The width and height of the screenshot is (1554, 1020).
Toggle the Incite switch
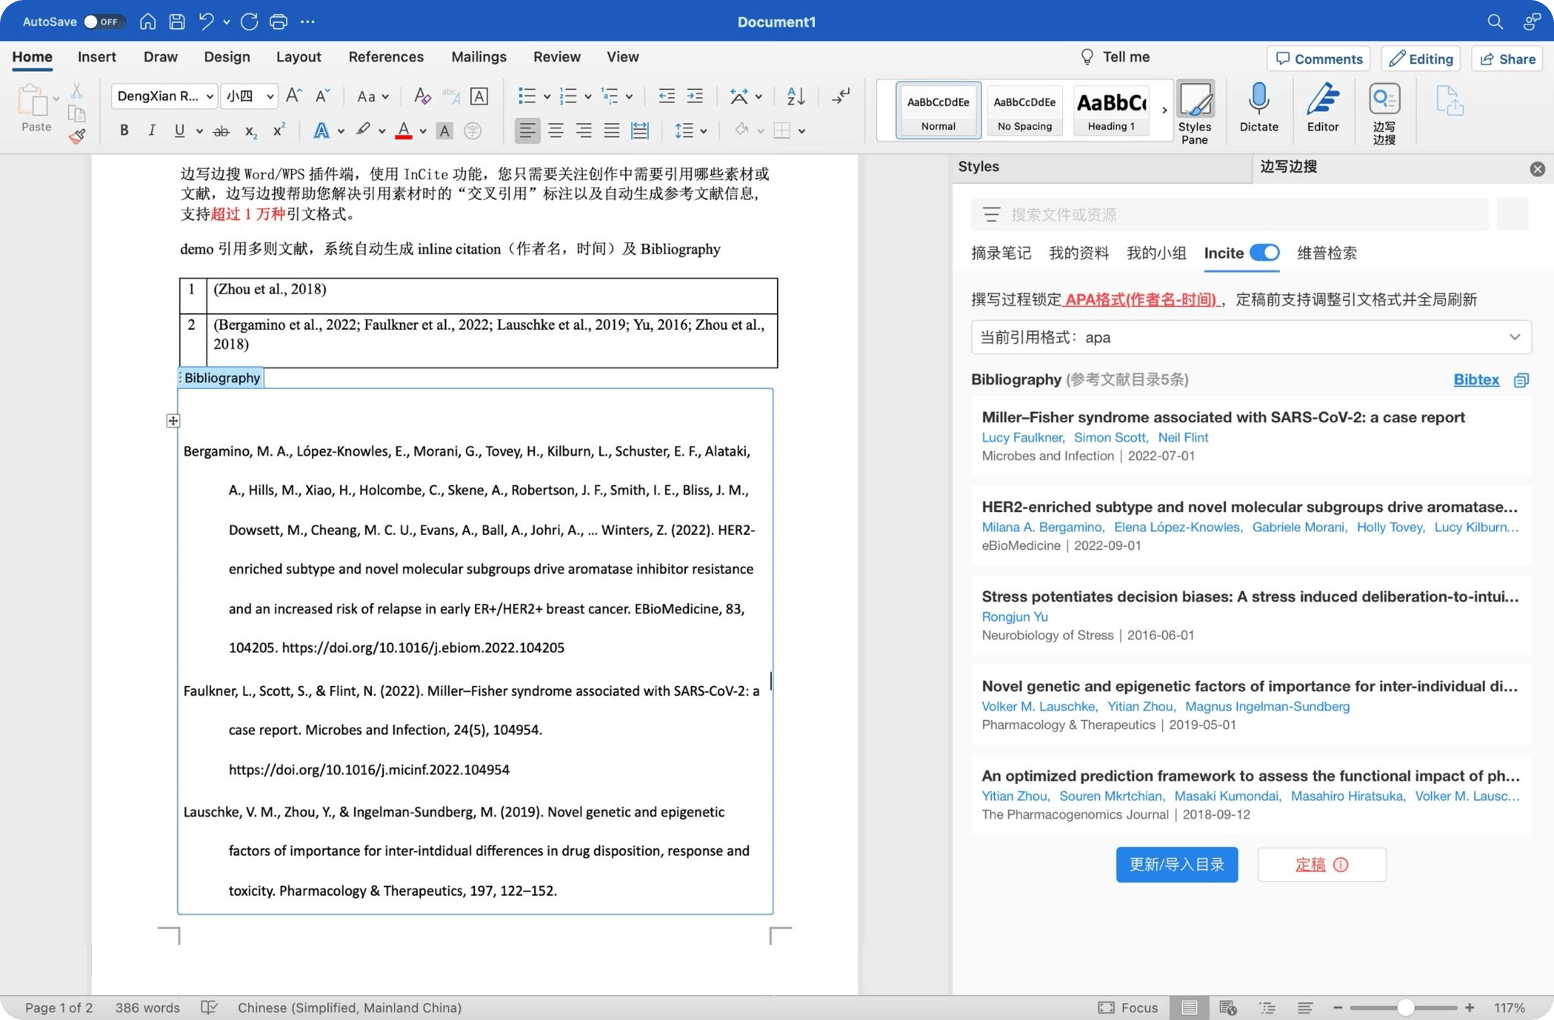pyautogui.click(x=1265, y=253)
